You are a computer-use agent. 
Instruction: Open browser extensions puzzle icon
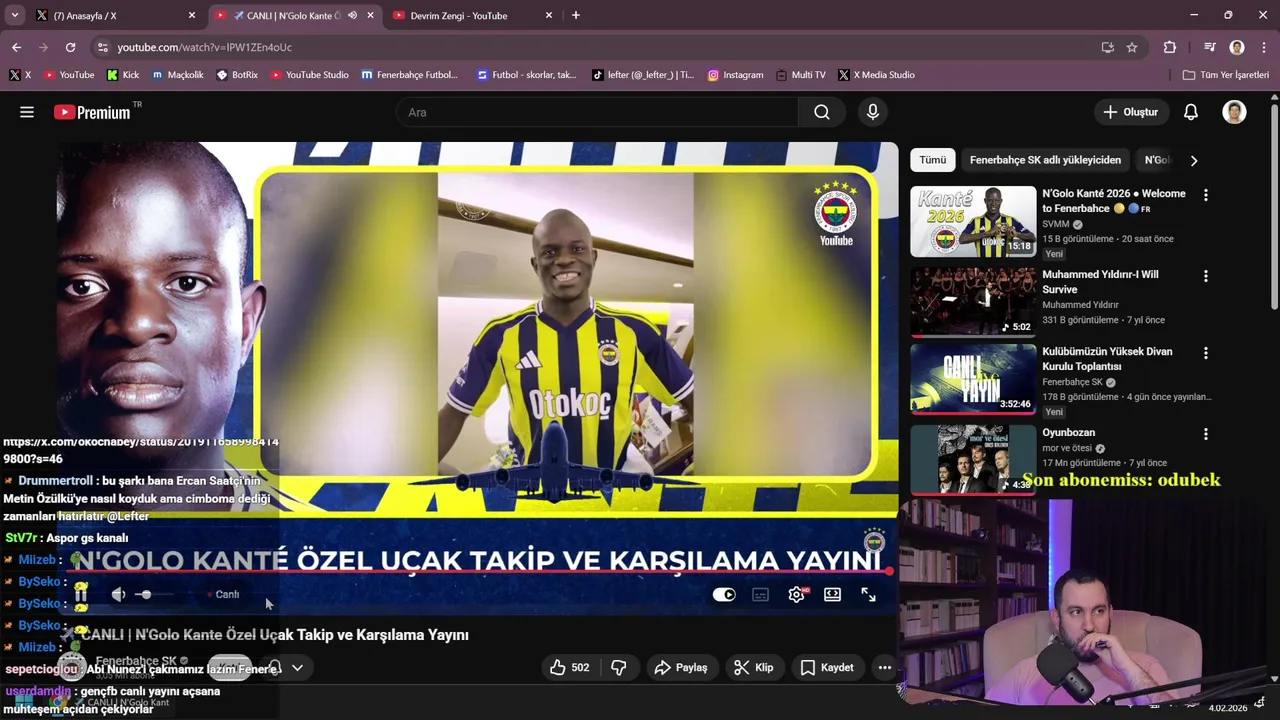(x=1170, y=47)
